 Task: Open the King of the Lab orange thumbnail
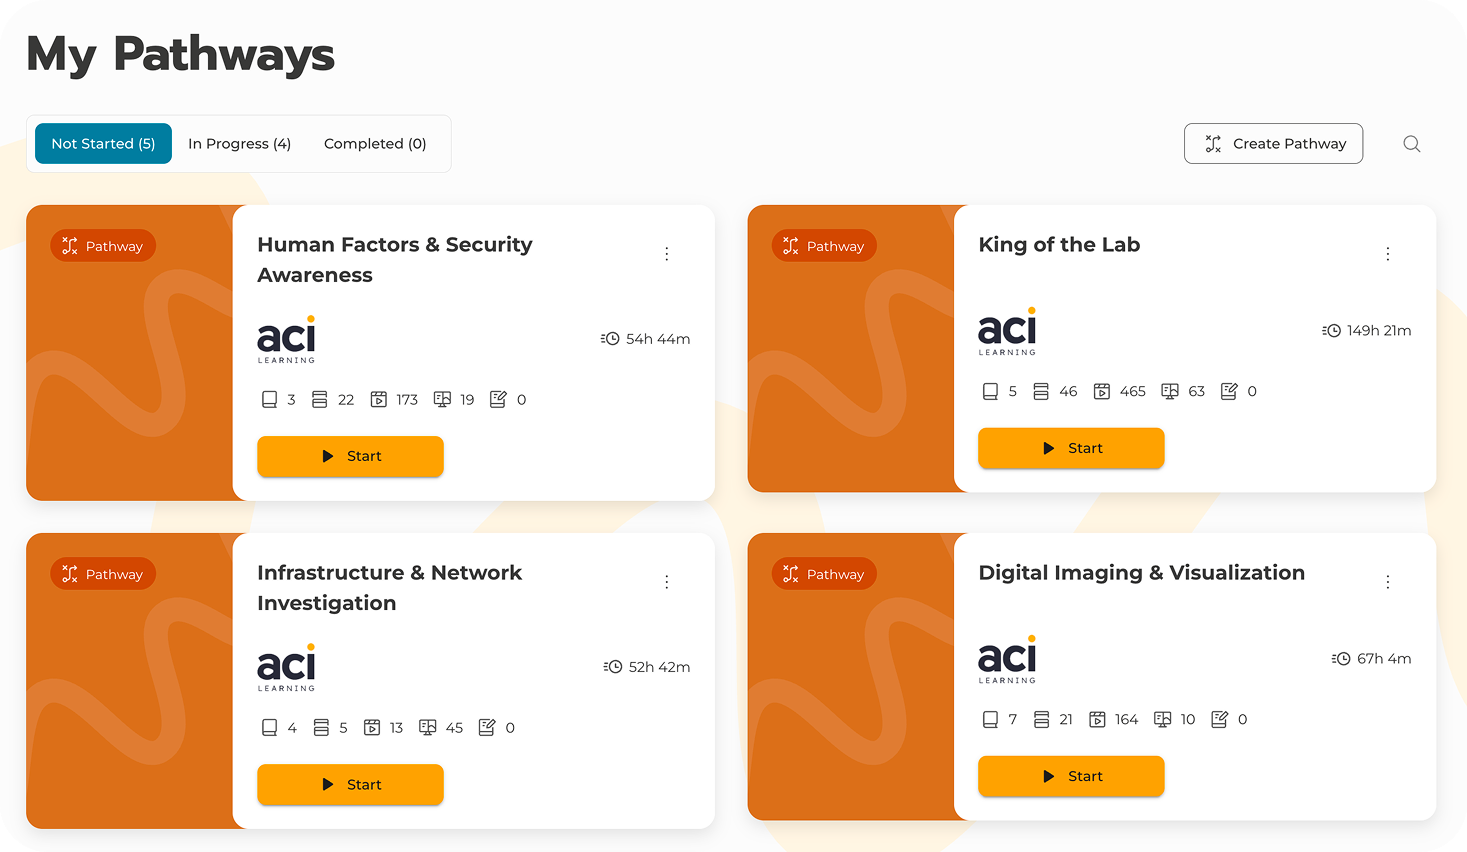[851, 349]
